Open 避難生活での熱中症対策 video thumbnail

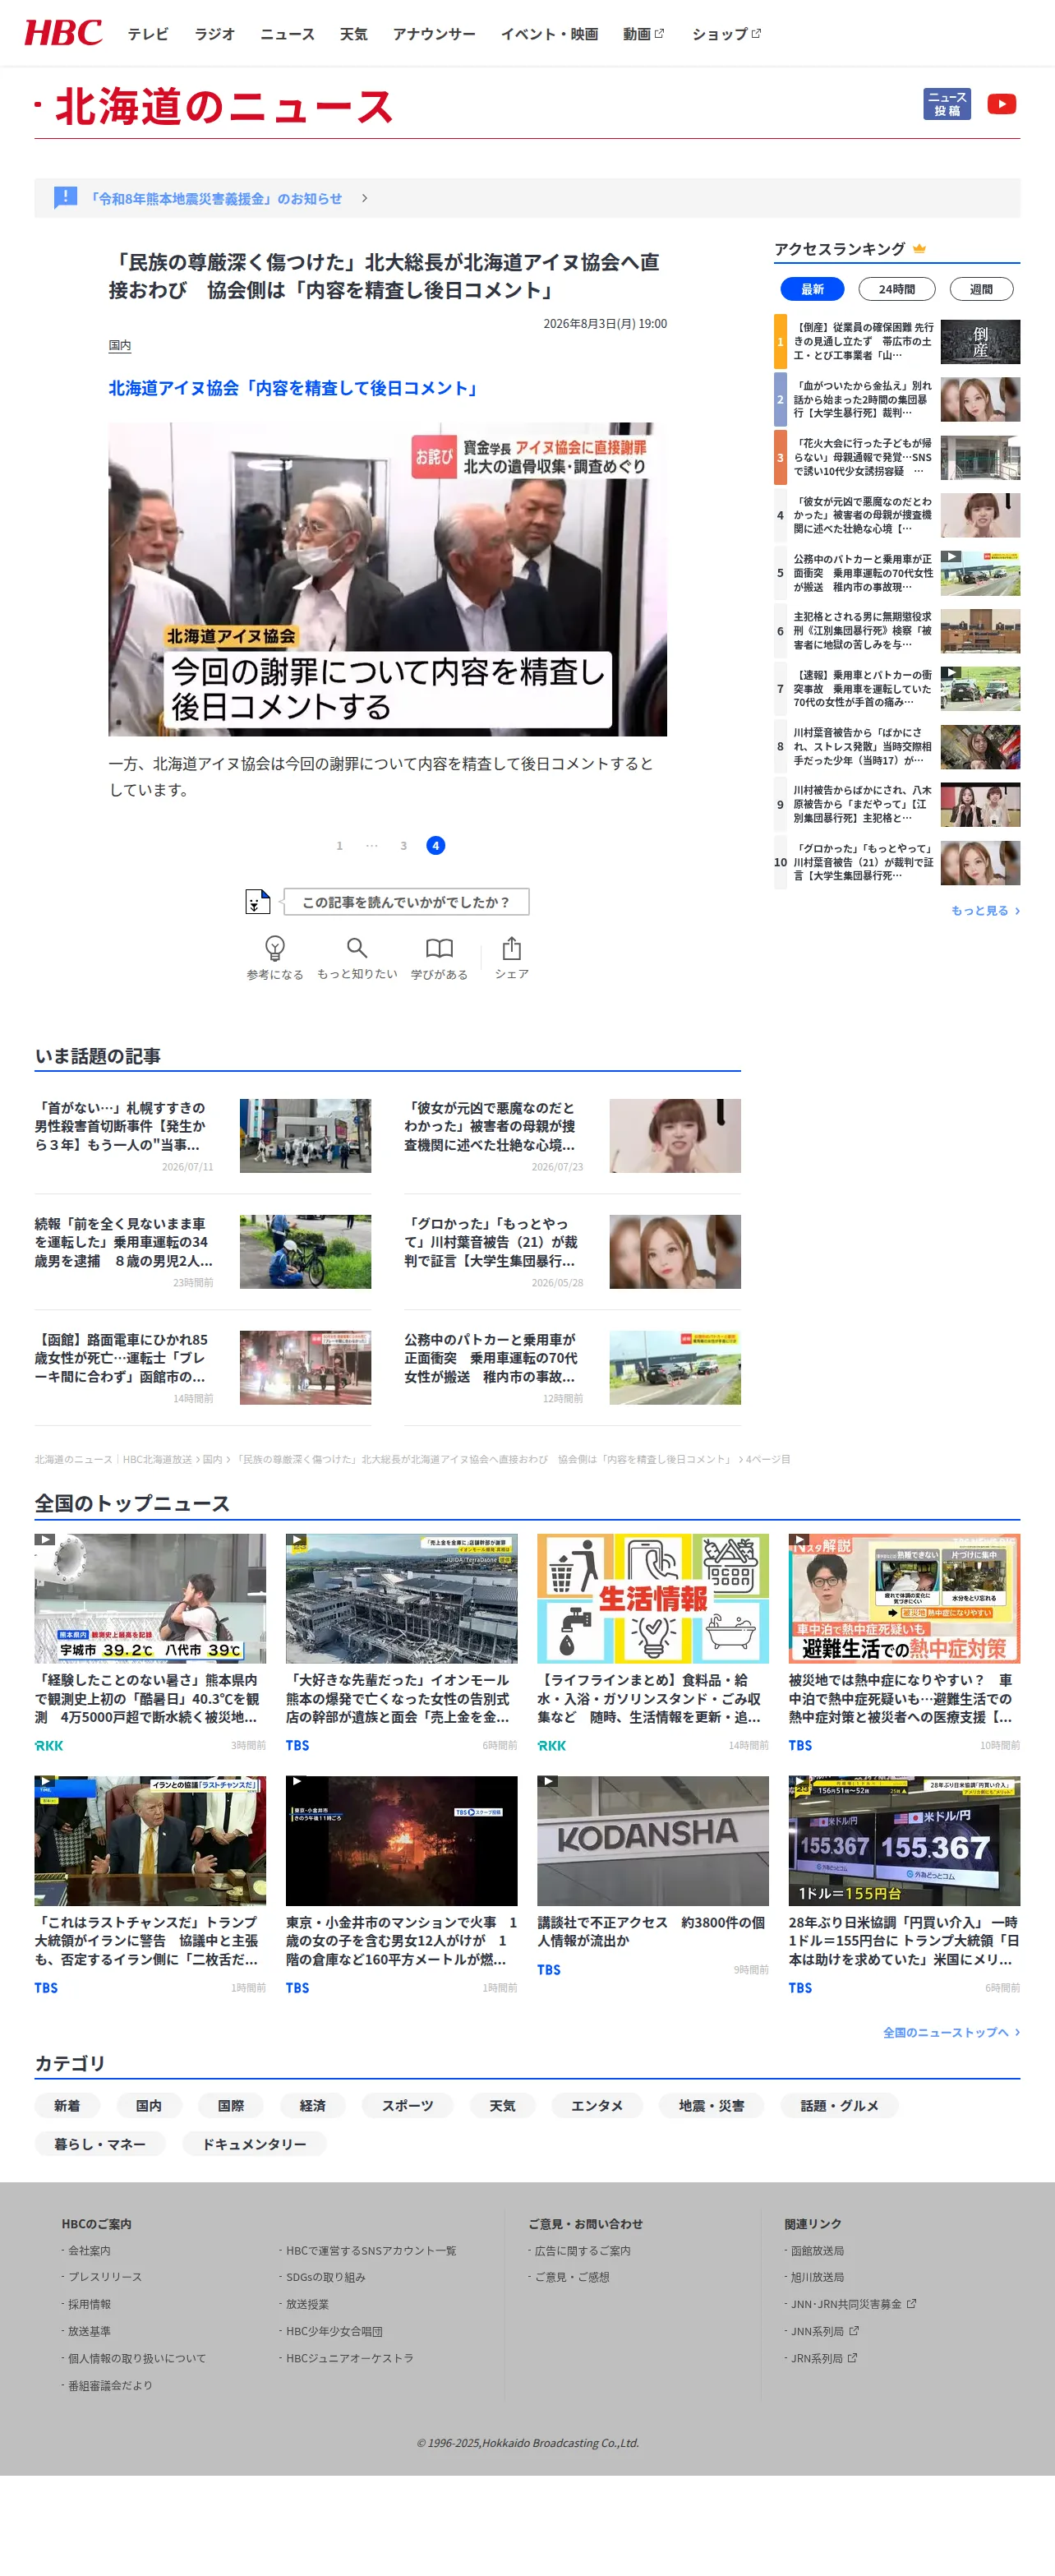pos(904,1598)
